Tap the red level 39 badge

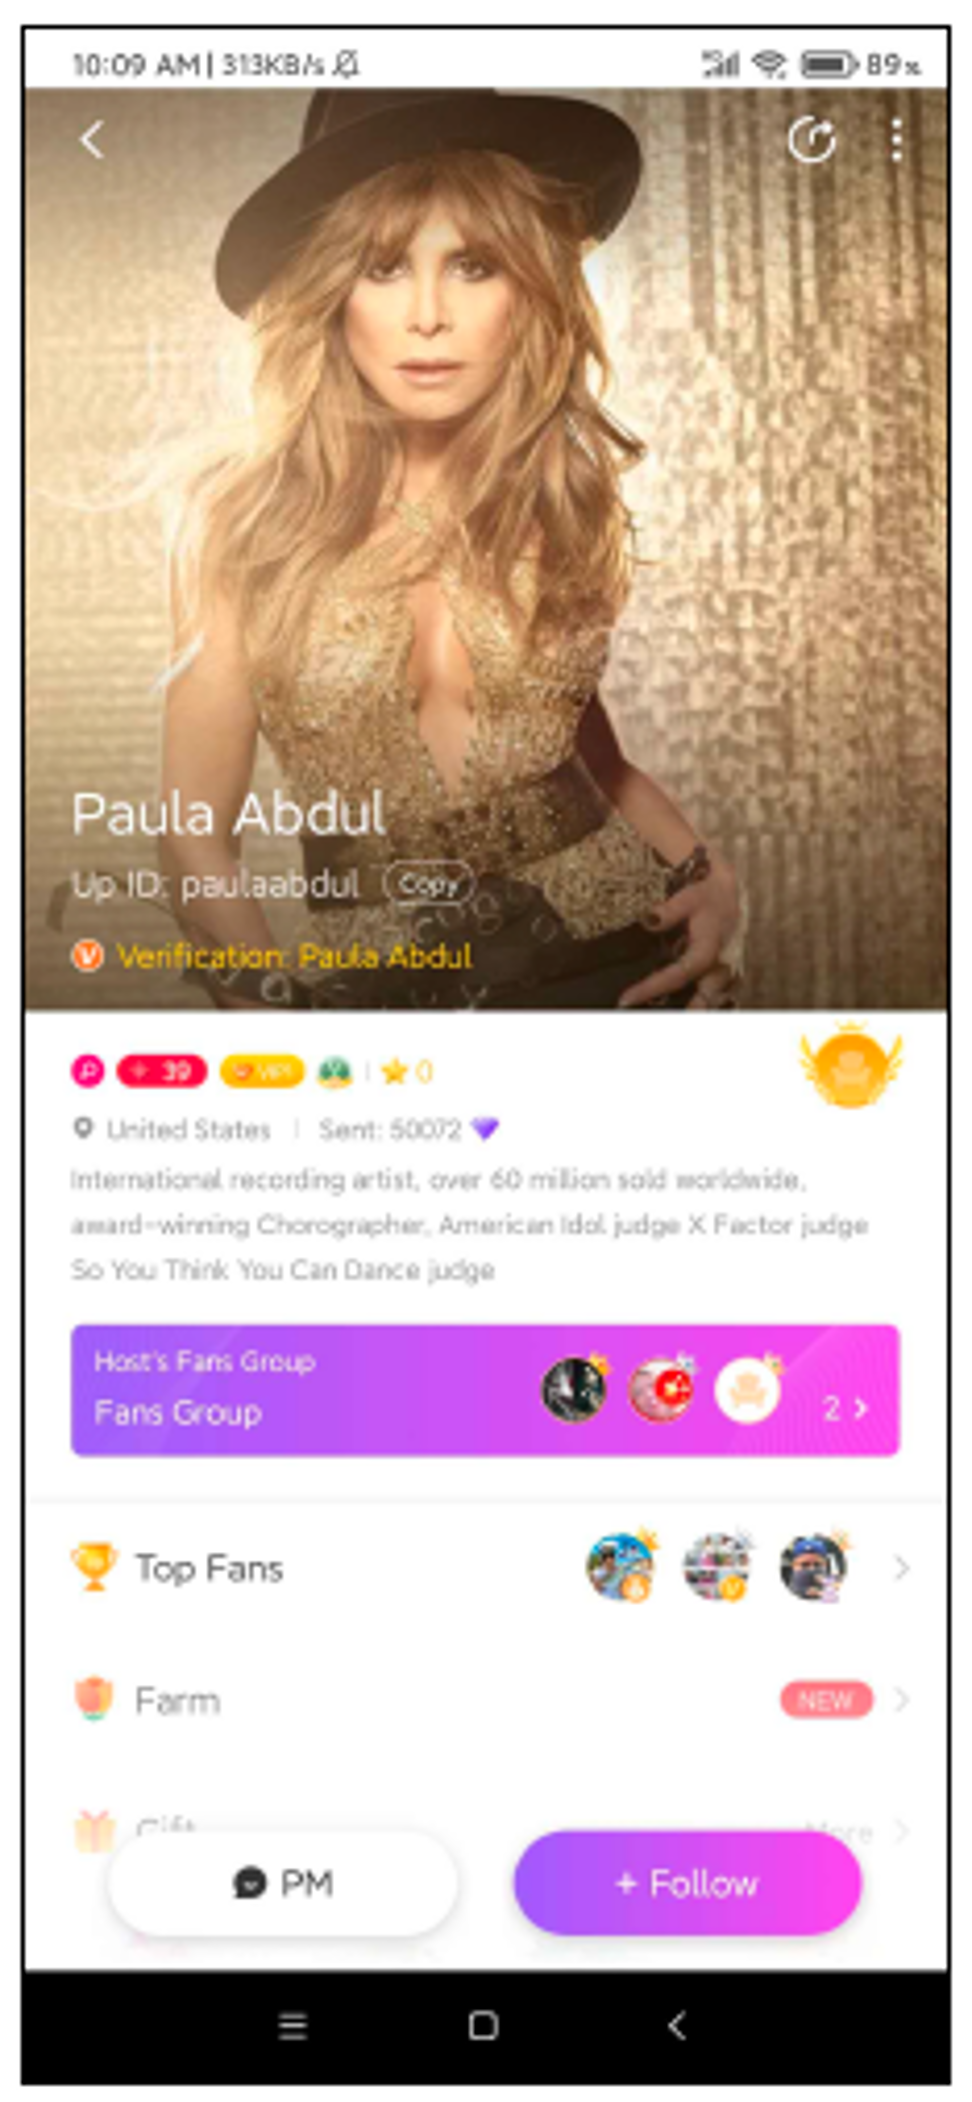[x=162, y=1071]
